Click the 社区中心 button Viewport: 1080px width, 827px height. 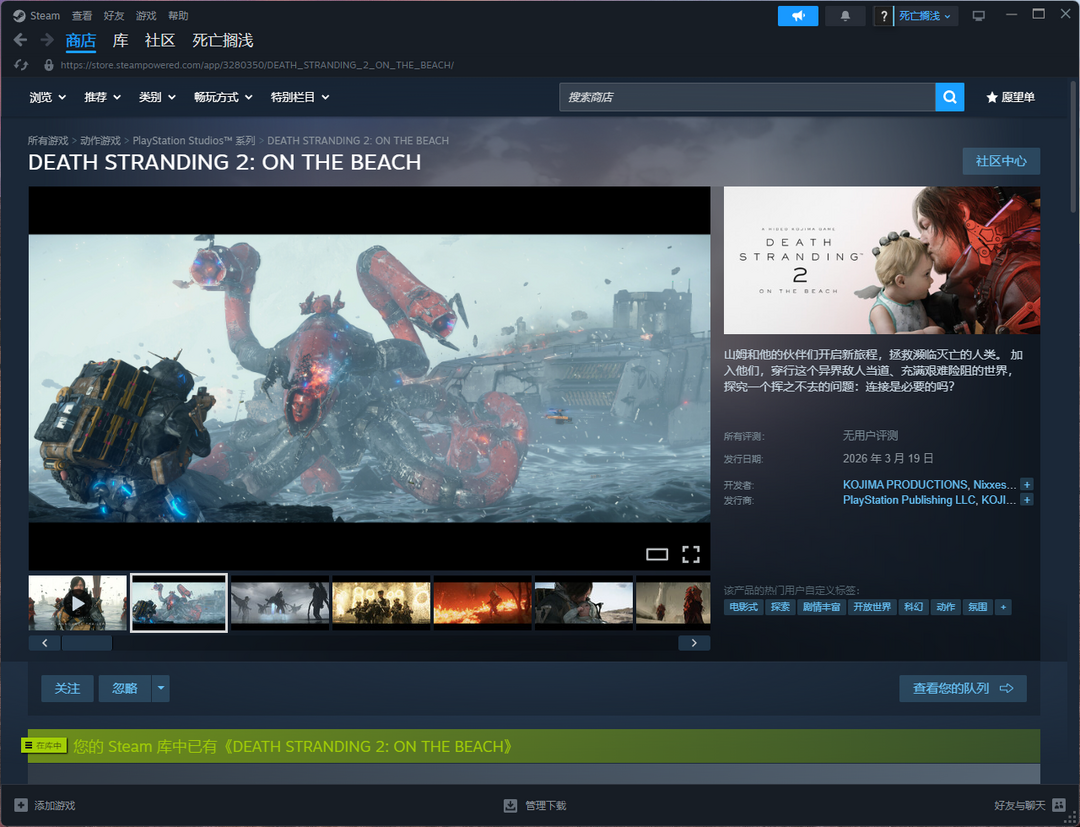pyautogui.click(x=1000, y=161)
